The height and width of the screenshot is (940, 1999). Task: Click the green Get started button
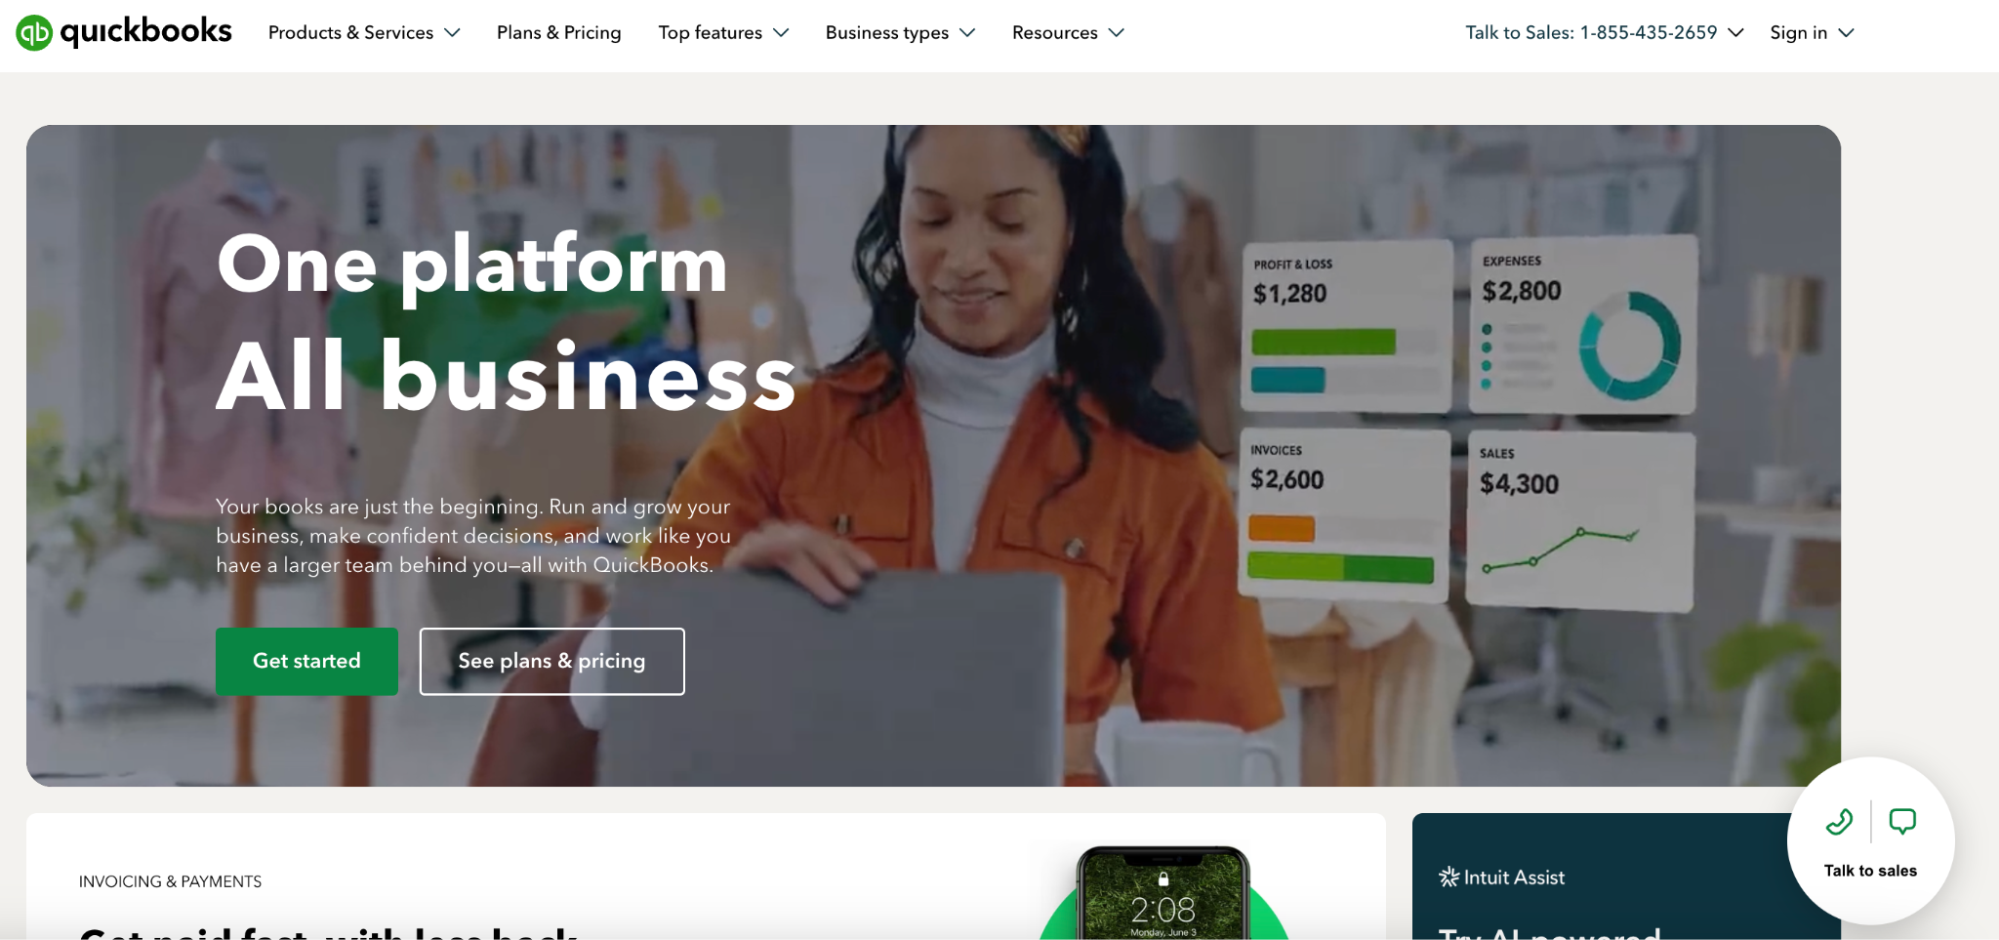click(307, 661)
